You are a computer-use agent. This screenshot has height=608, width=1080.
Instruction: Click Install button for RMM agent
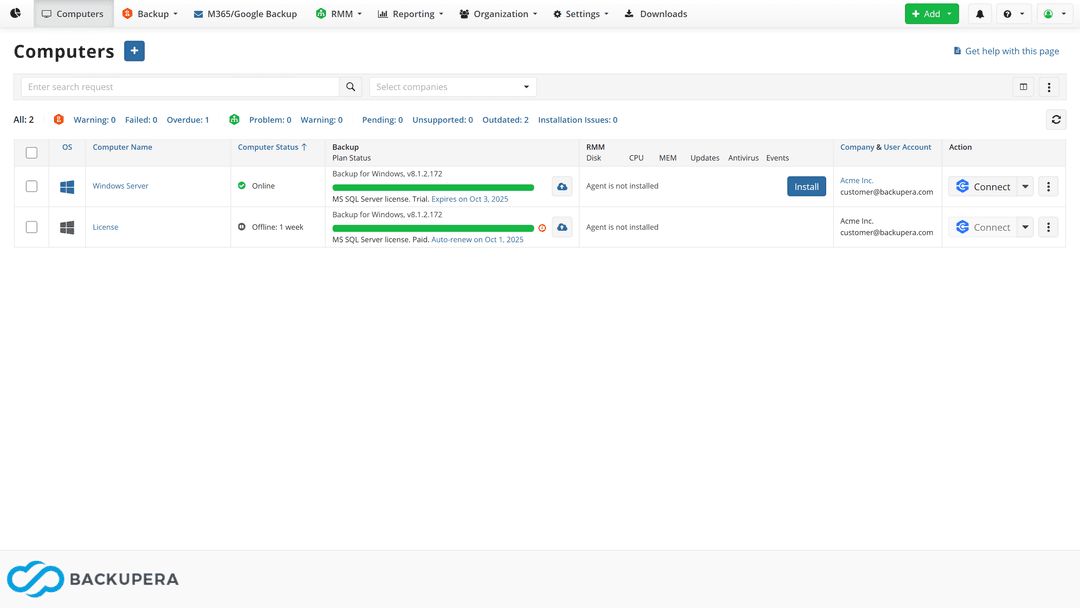tap(806, 186)
